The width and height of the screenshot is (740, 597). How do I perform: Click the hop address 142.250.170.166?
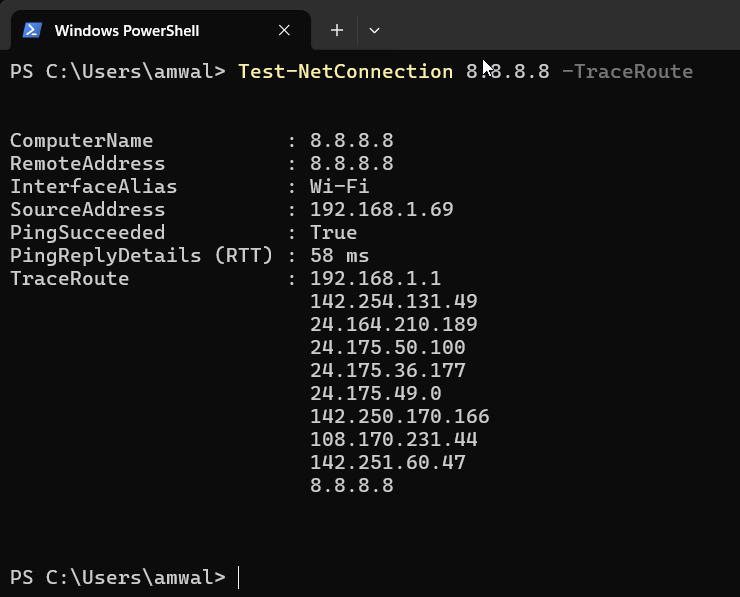point(399,416)
